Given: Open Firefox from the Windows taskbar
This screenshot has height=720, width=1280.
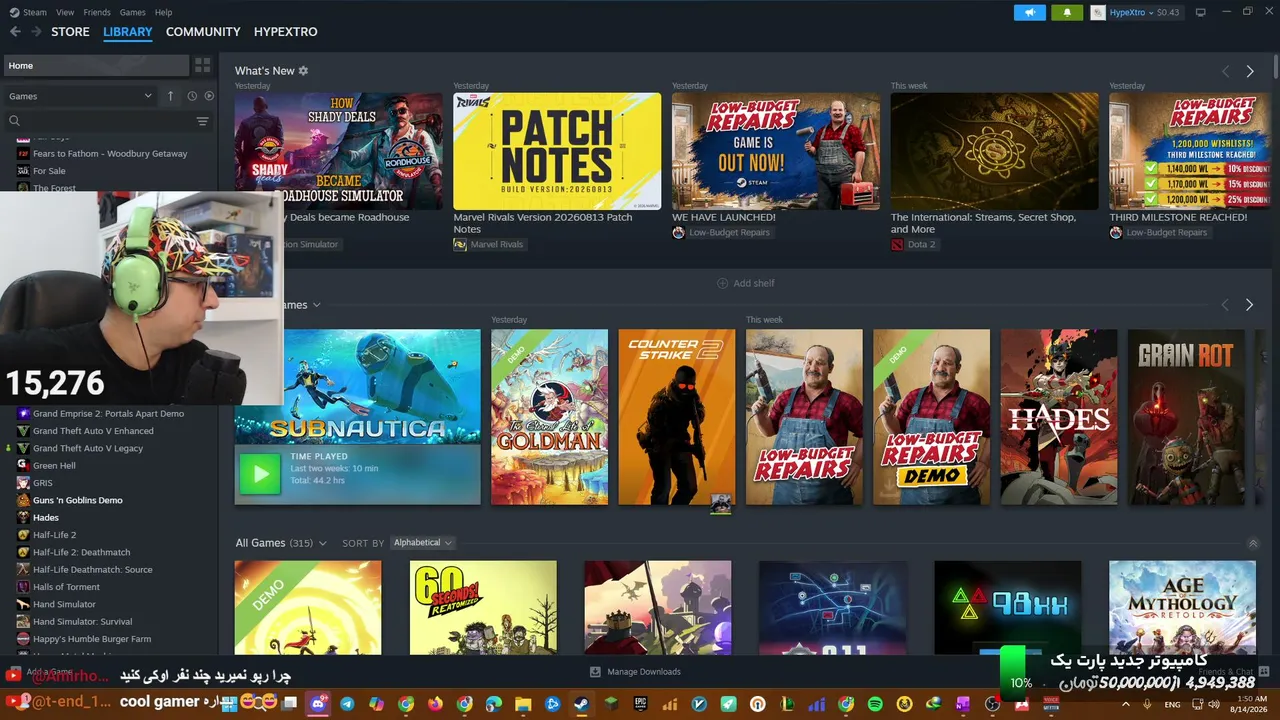Looking at the screenshot, I should [x=435, y=704].
